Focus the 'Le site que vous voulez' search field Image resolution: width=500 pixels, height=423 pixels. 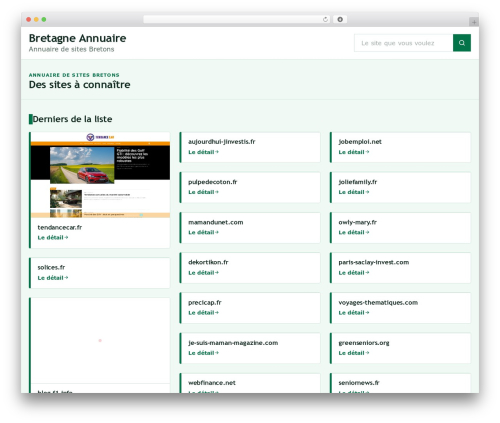click(403, 43)
